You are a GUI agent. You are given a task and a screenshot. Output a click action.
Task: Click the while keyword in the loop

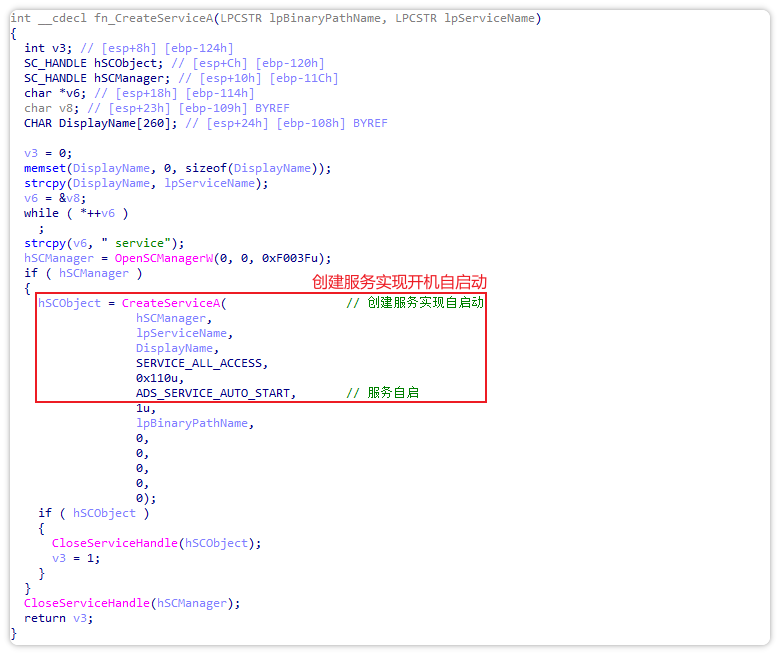(41, 213)
